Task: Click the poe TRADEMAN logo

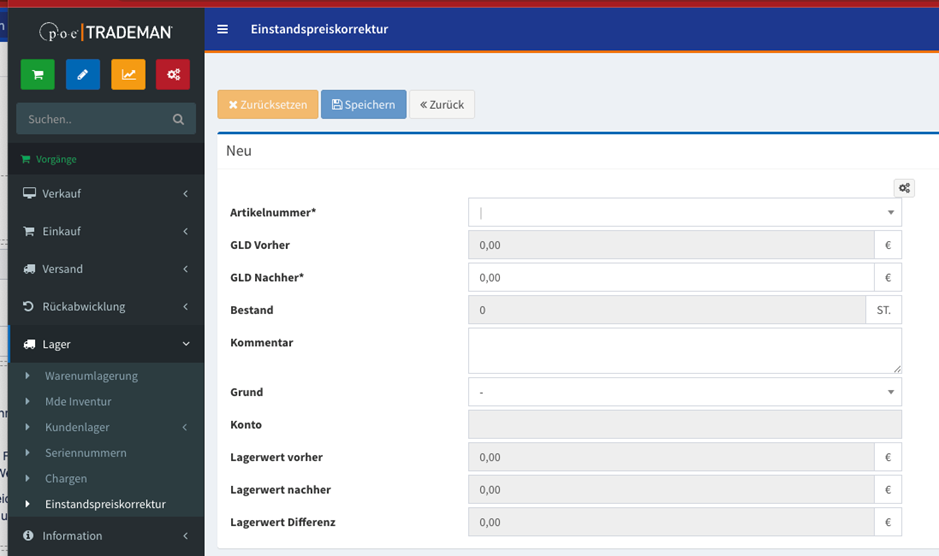Action: (x=106, y=32)
